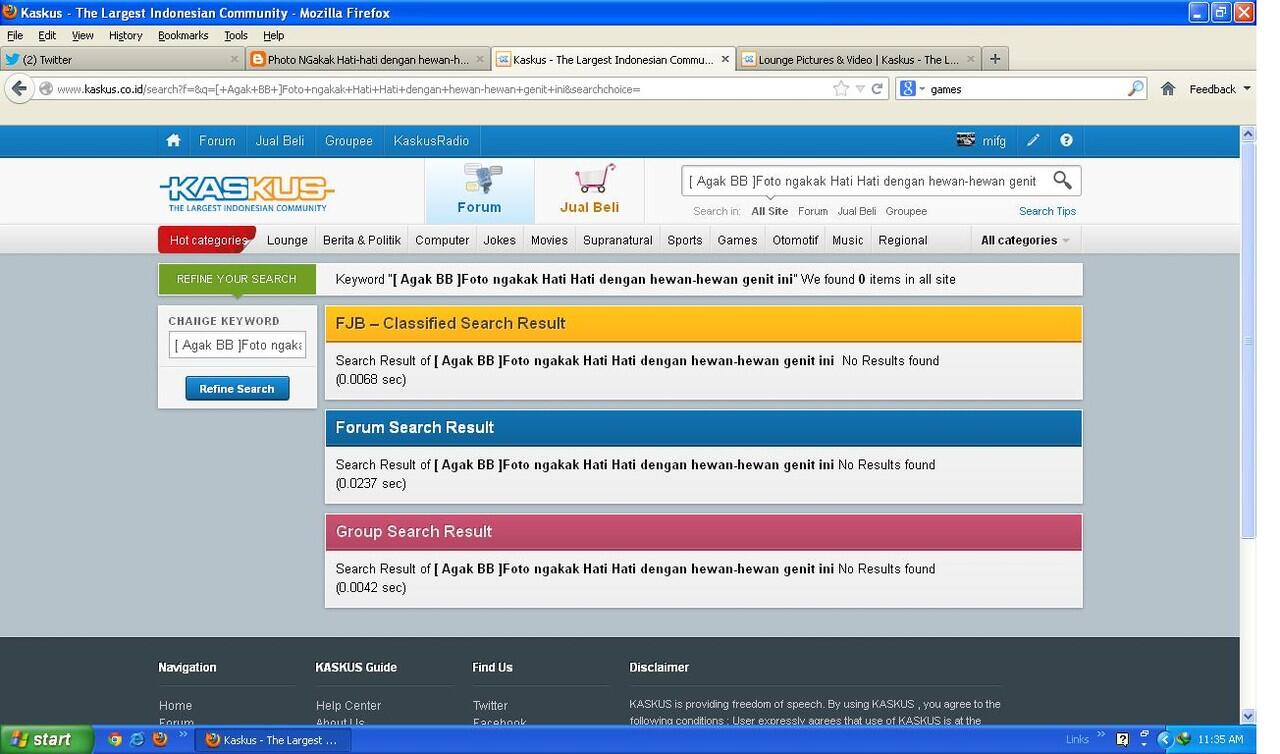
Task: Click the question mark help icon
Action: (x=1066, y=141)
